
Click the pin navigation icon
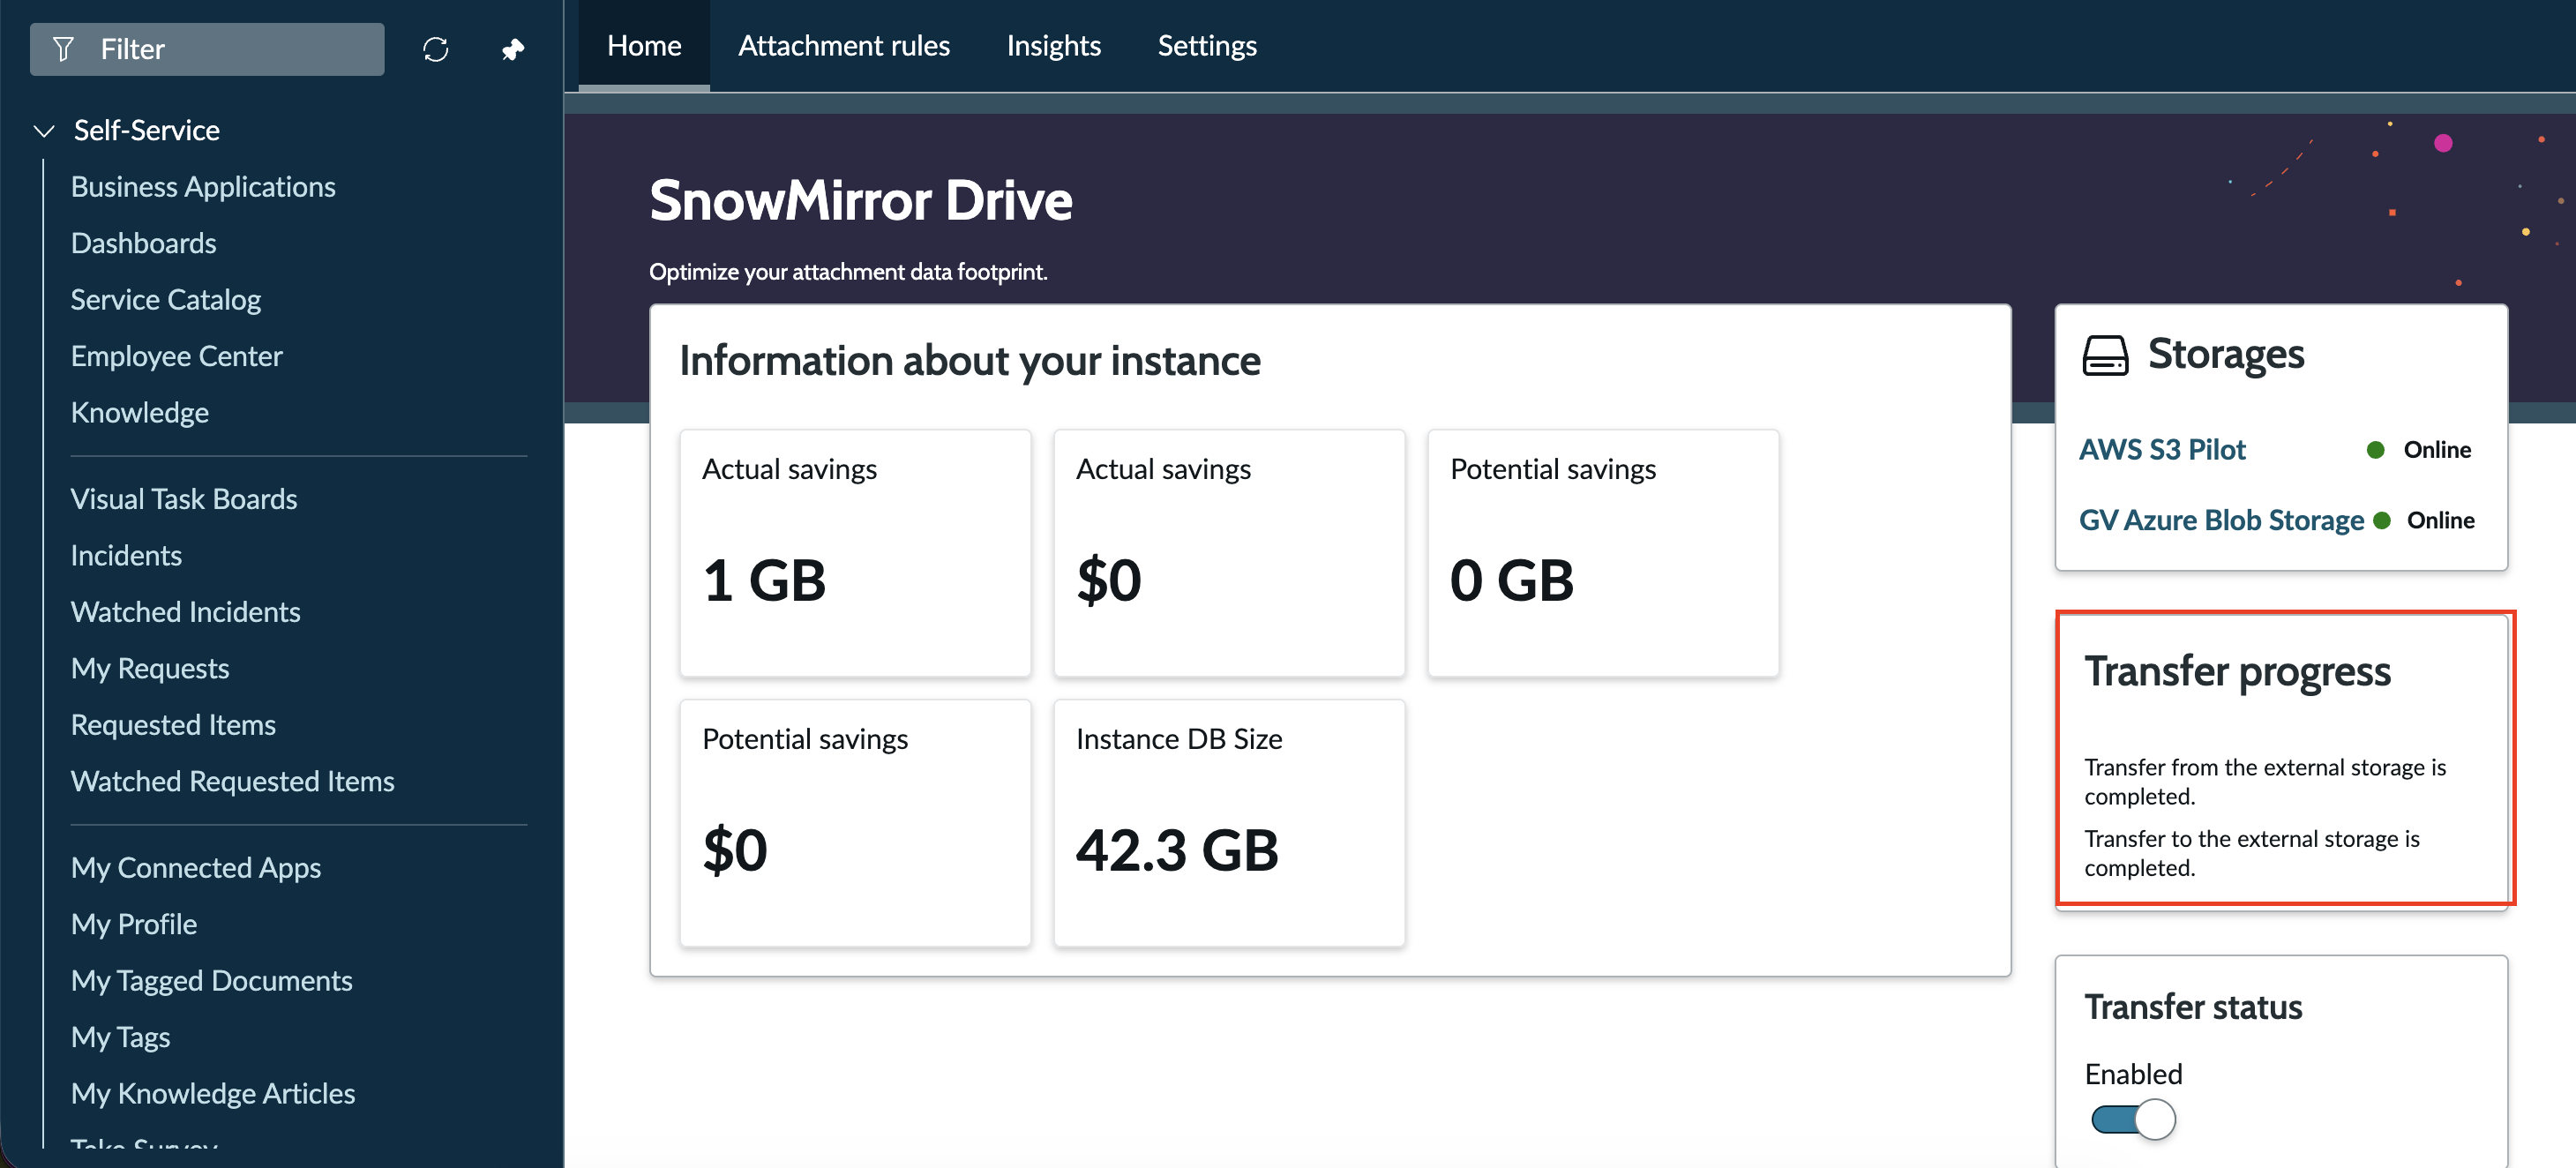pyautogui.click(x=512, y=49)
